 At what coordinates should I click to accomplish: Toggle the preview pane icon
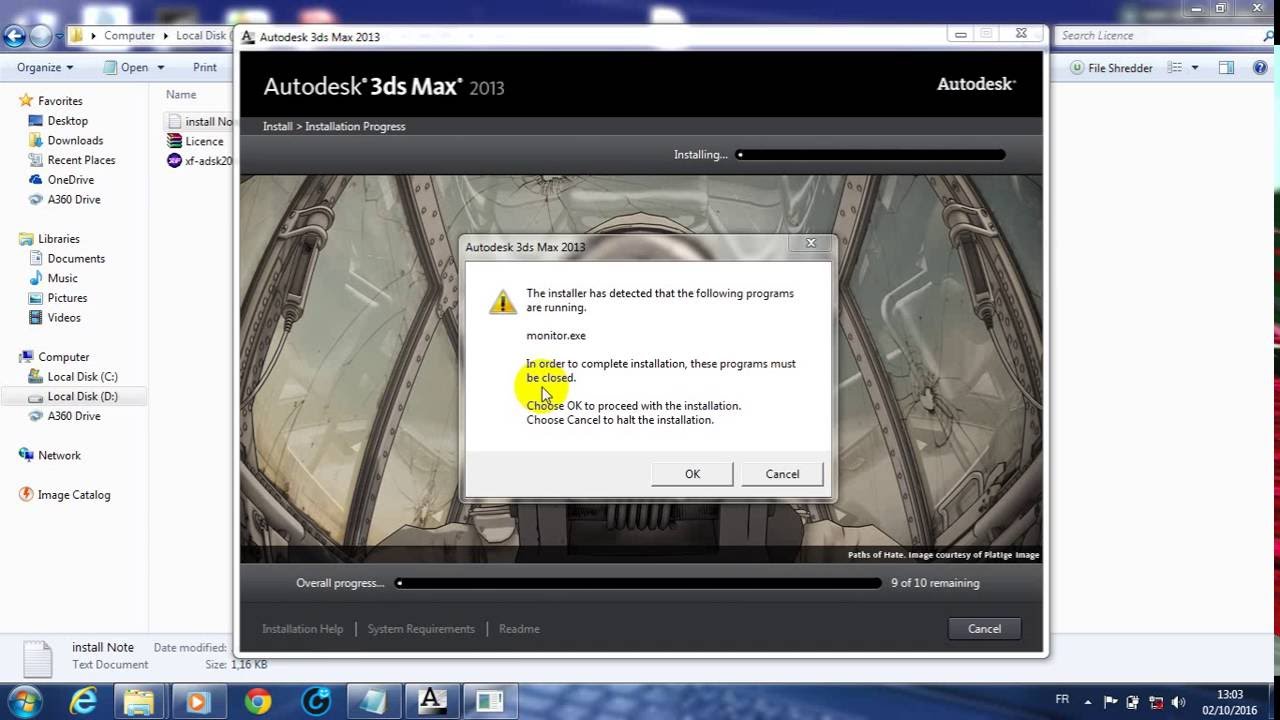tap(1227, 68)
